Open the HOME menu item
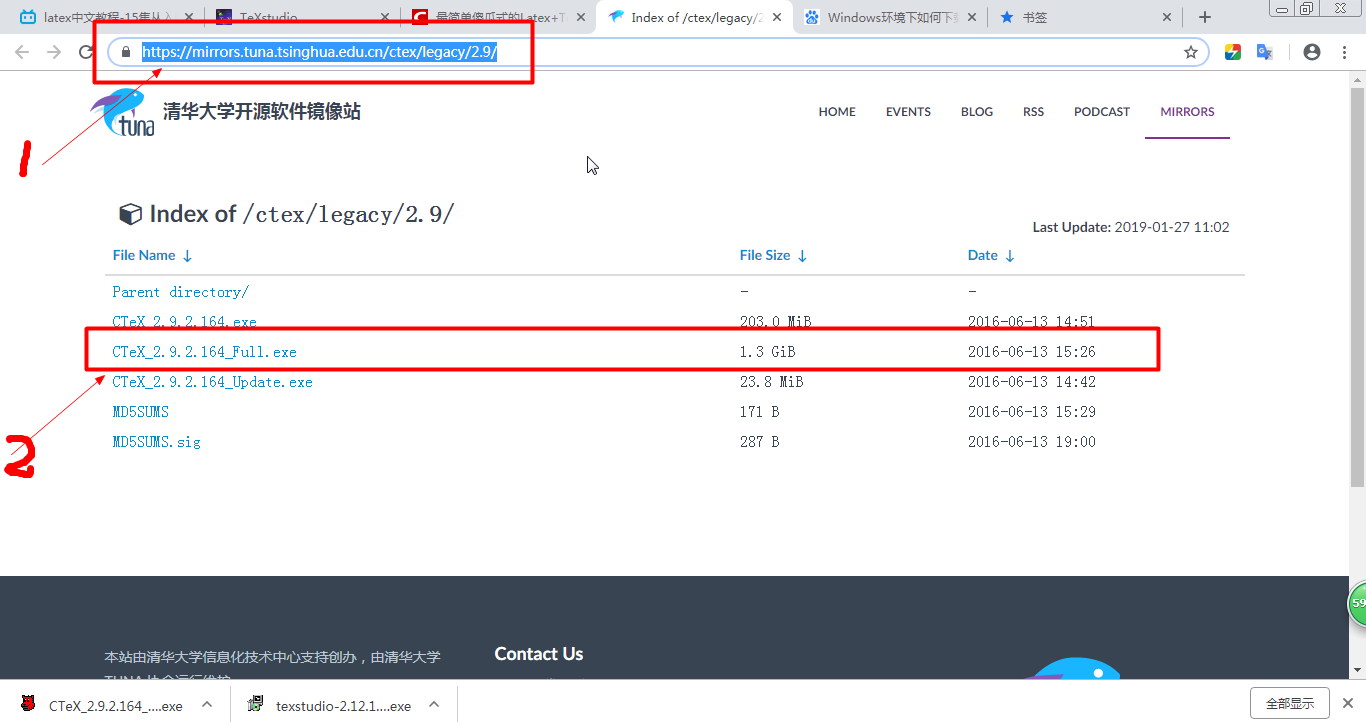Viewport: 1366px width, 724px height. tap(837, 112)
